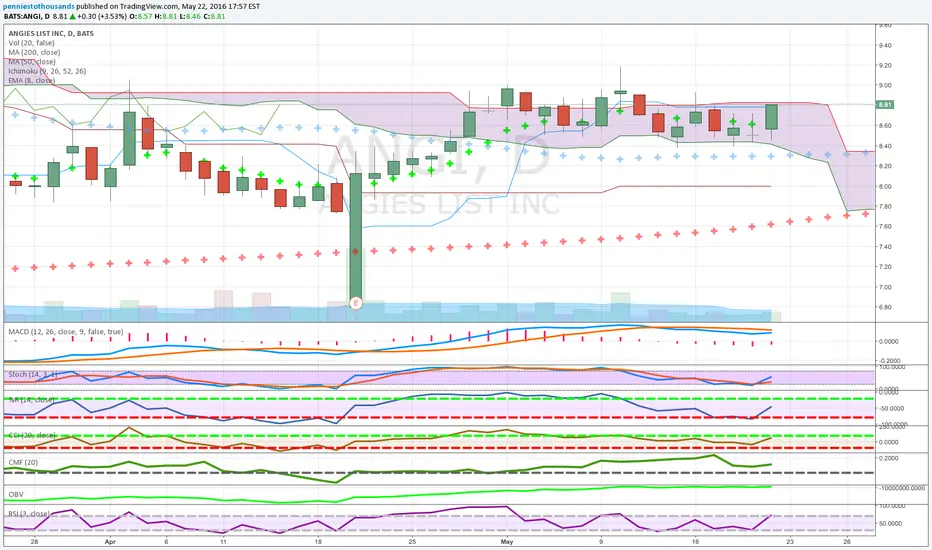
Task: Click the CMF (20) pane label
Action: [x=23, y=462]
